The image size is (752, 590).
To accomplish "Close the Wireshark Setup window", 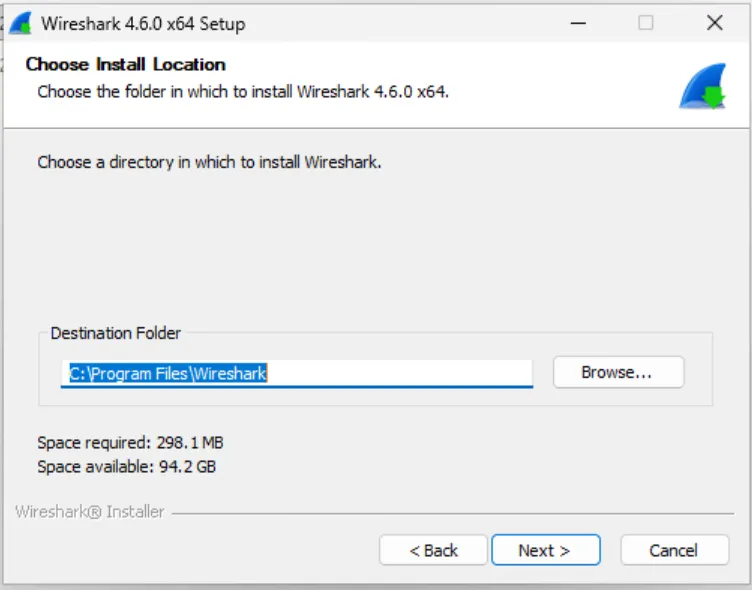I will point(714,23).
